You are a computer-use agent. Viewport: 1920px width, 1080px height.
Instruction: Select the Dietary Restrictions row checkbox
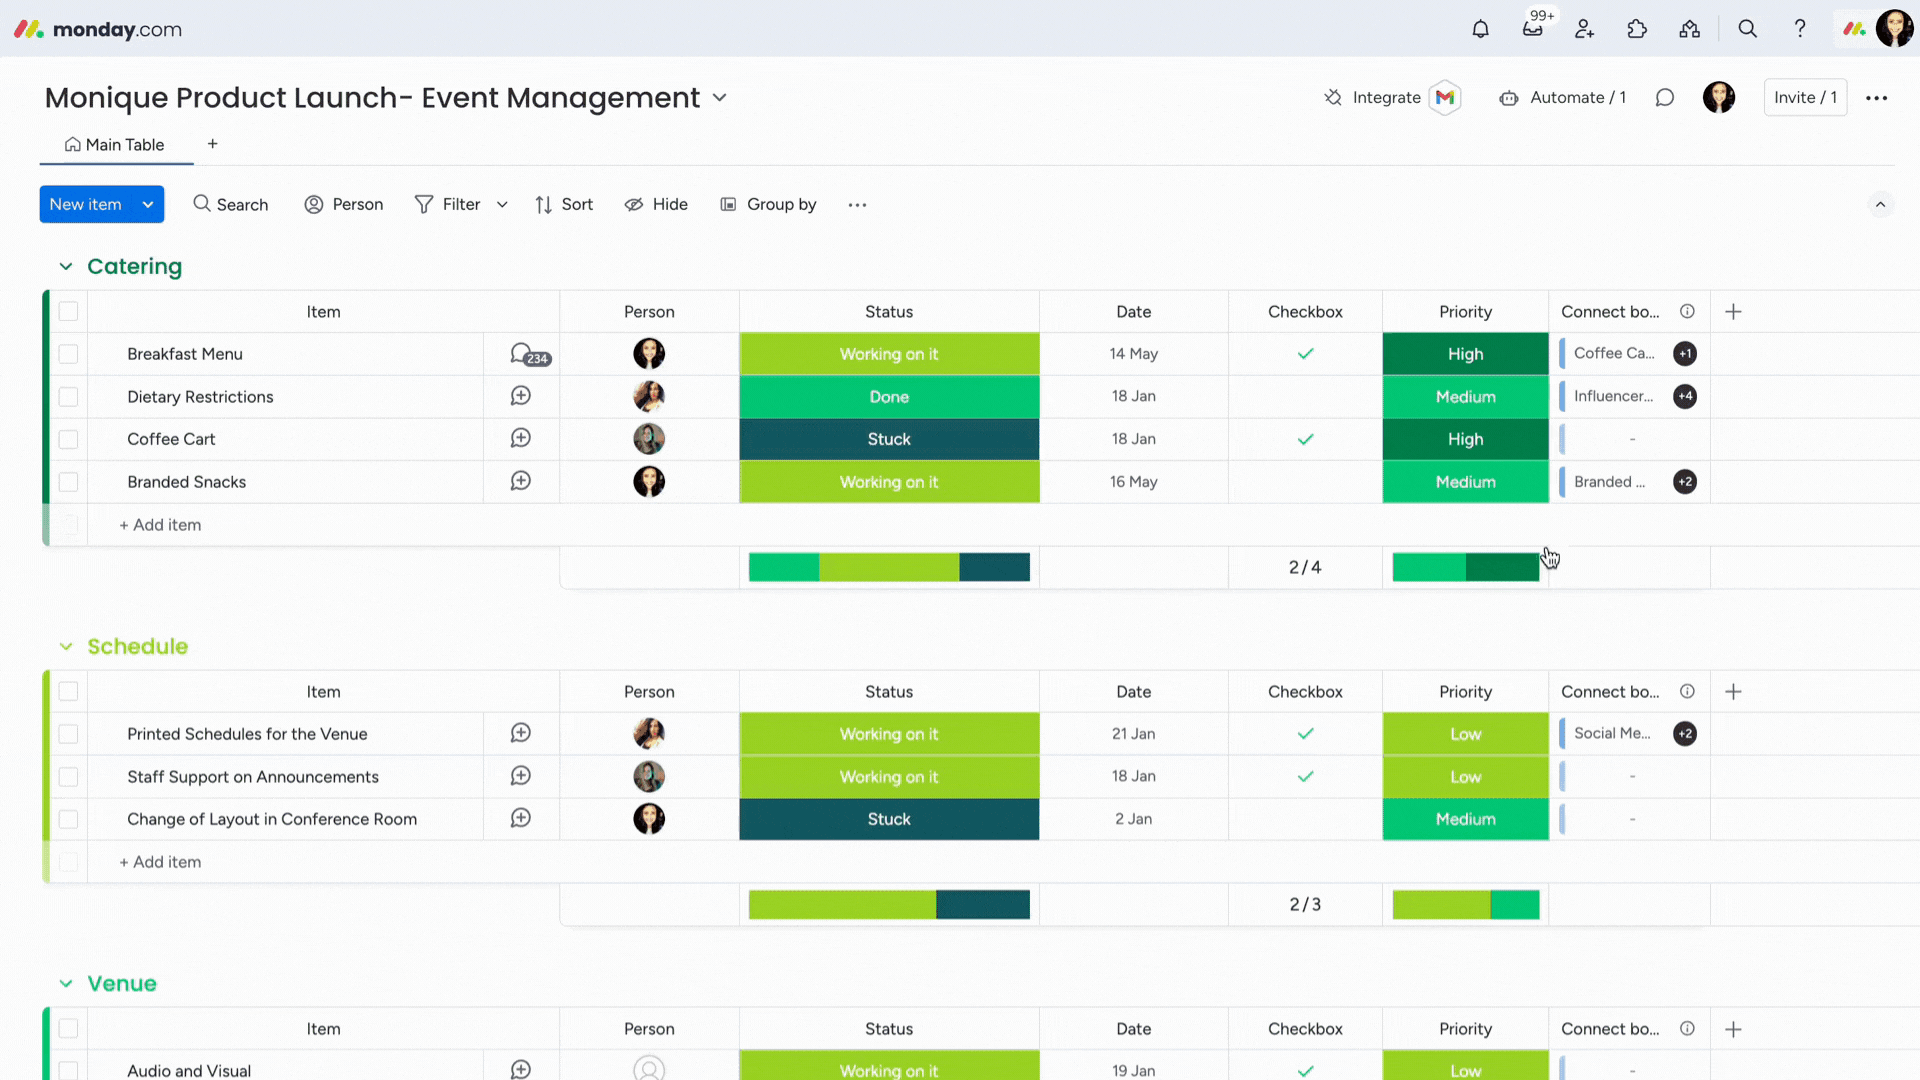click(x=68, y=396)
